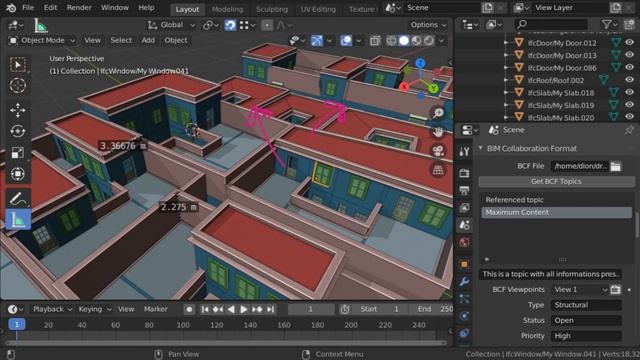Hide IfcDoor/My Door.012 with eye icon
The height and width of the screenshot is (360, 640).
tap(629, 42)
